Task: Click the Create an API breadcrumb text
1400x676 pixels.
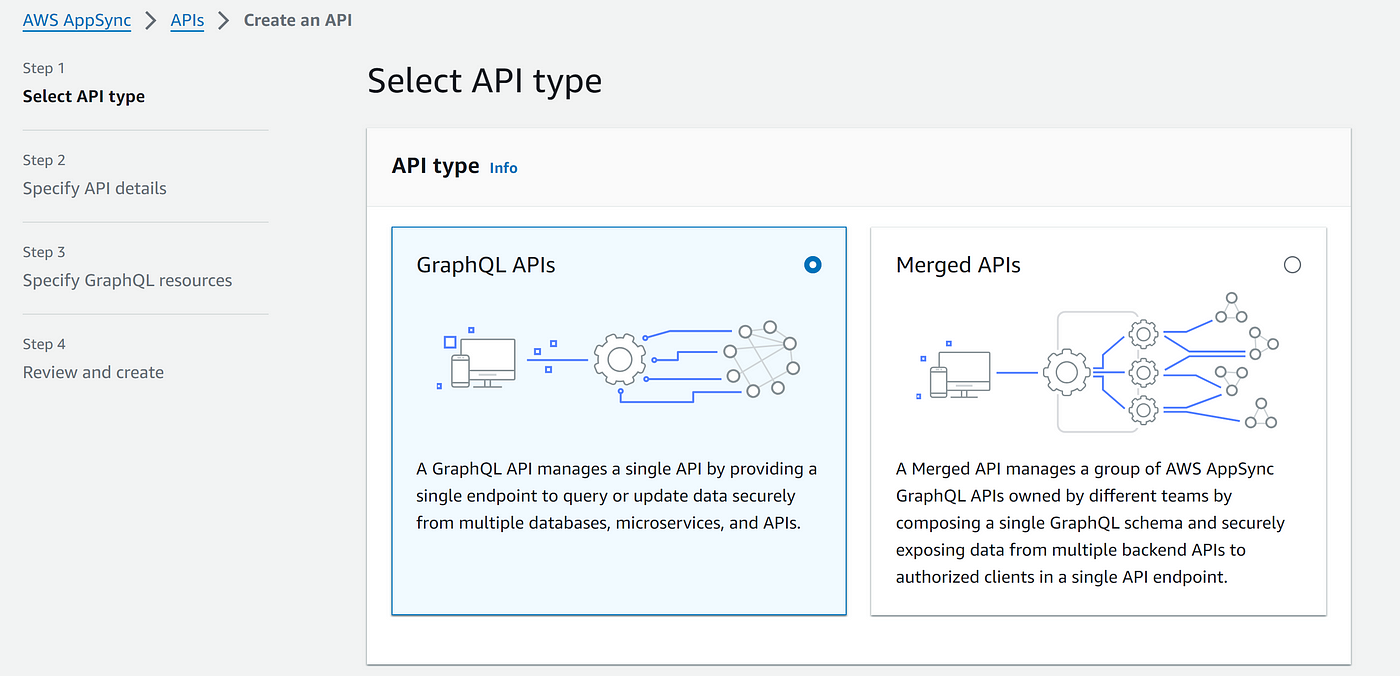Action: [298, 20]
